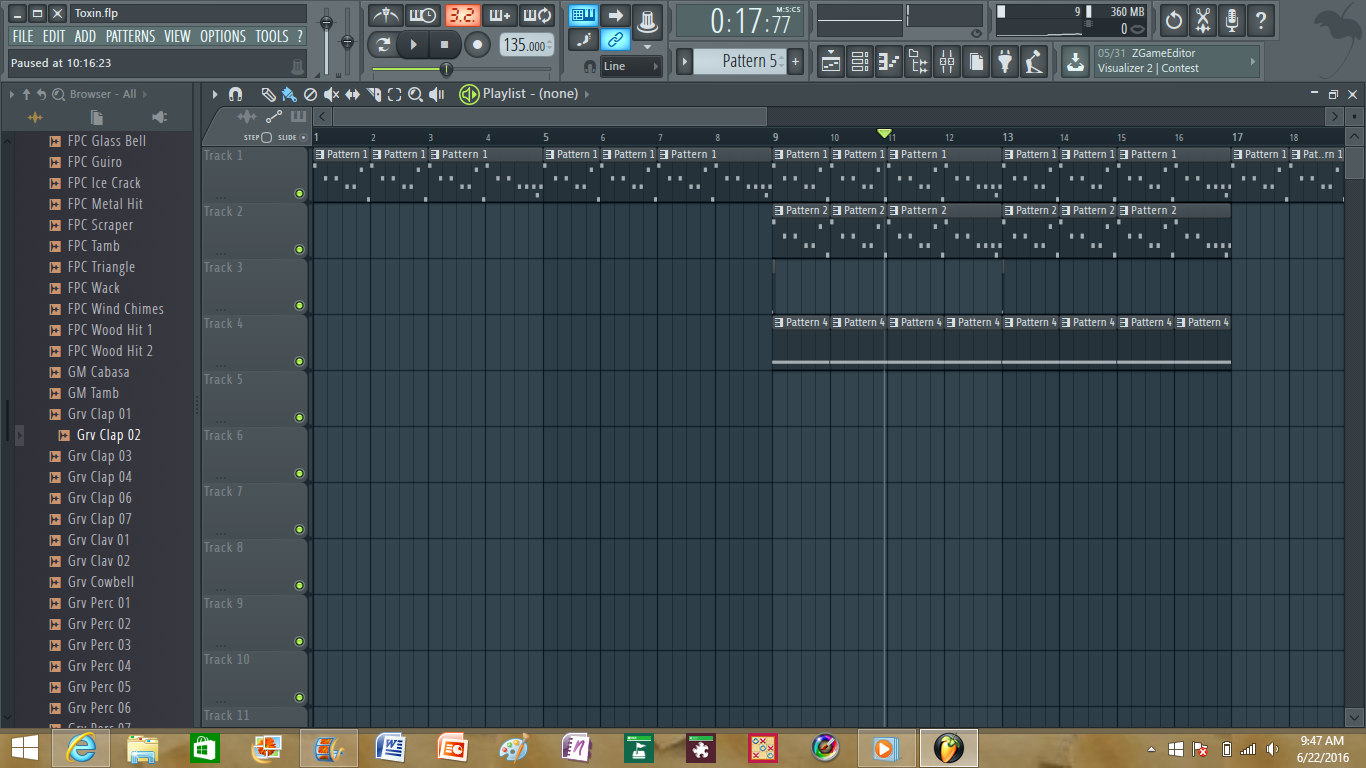This screenshot has width=1366, height=768.
Task: Open the Mixer icon
Action: point(947,62)
